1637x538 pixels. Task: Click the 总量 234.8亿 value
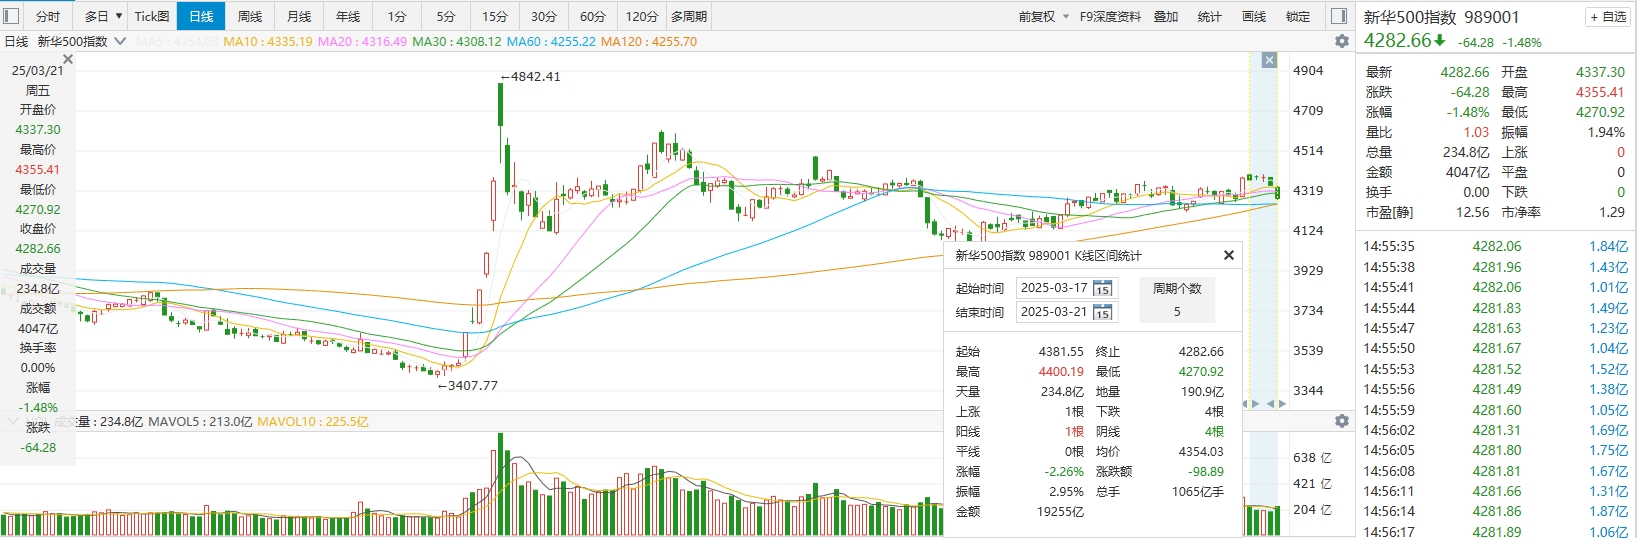pyautogui.click(x=1466, y=152)
